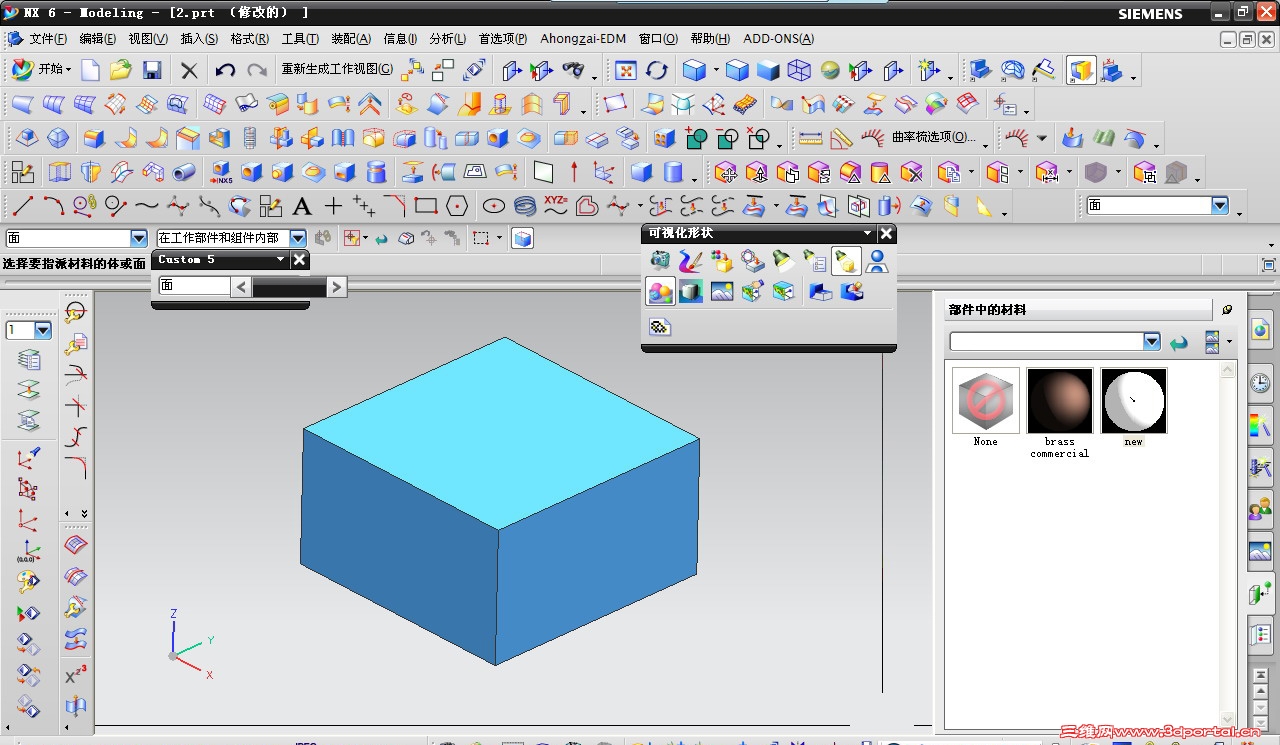The image size is (1280, 745).
Task: Click the binoculars find icon
Action: (574, 70)
